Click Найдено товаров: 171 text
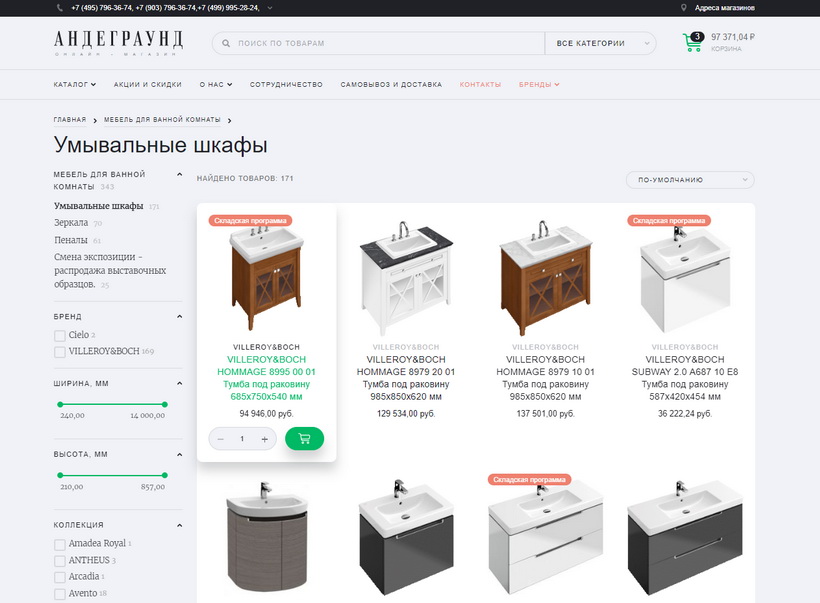 pyautogui.click(x=245, y=178)
